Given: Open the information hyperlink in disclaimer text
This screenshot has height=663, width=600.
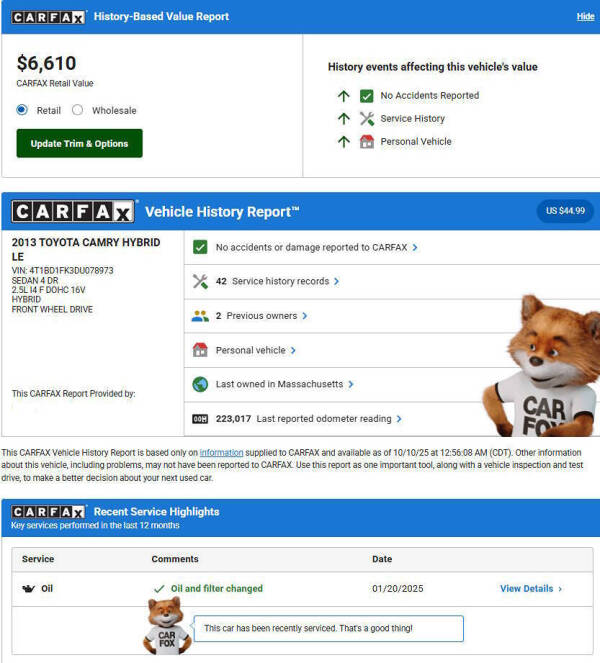Looking at the screenshot, I should pos(221,452).
